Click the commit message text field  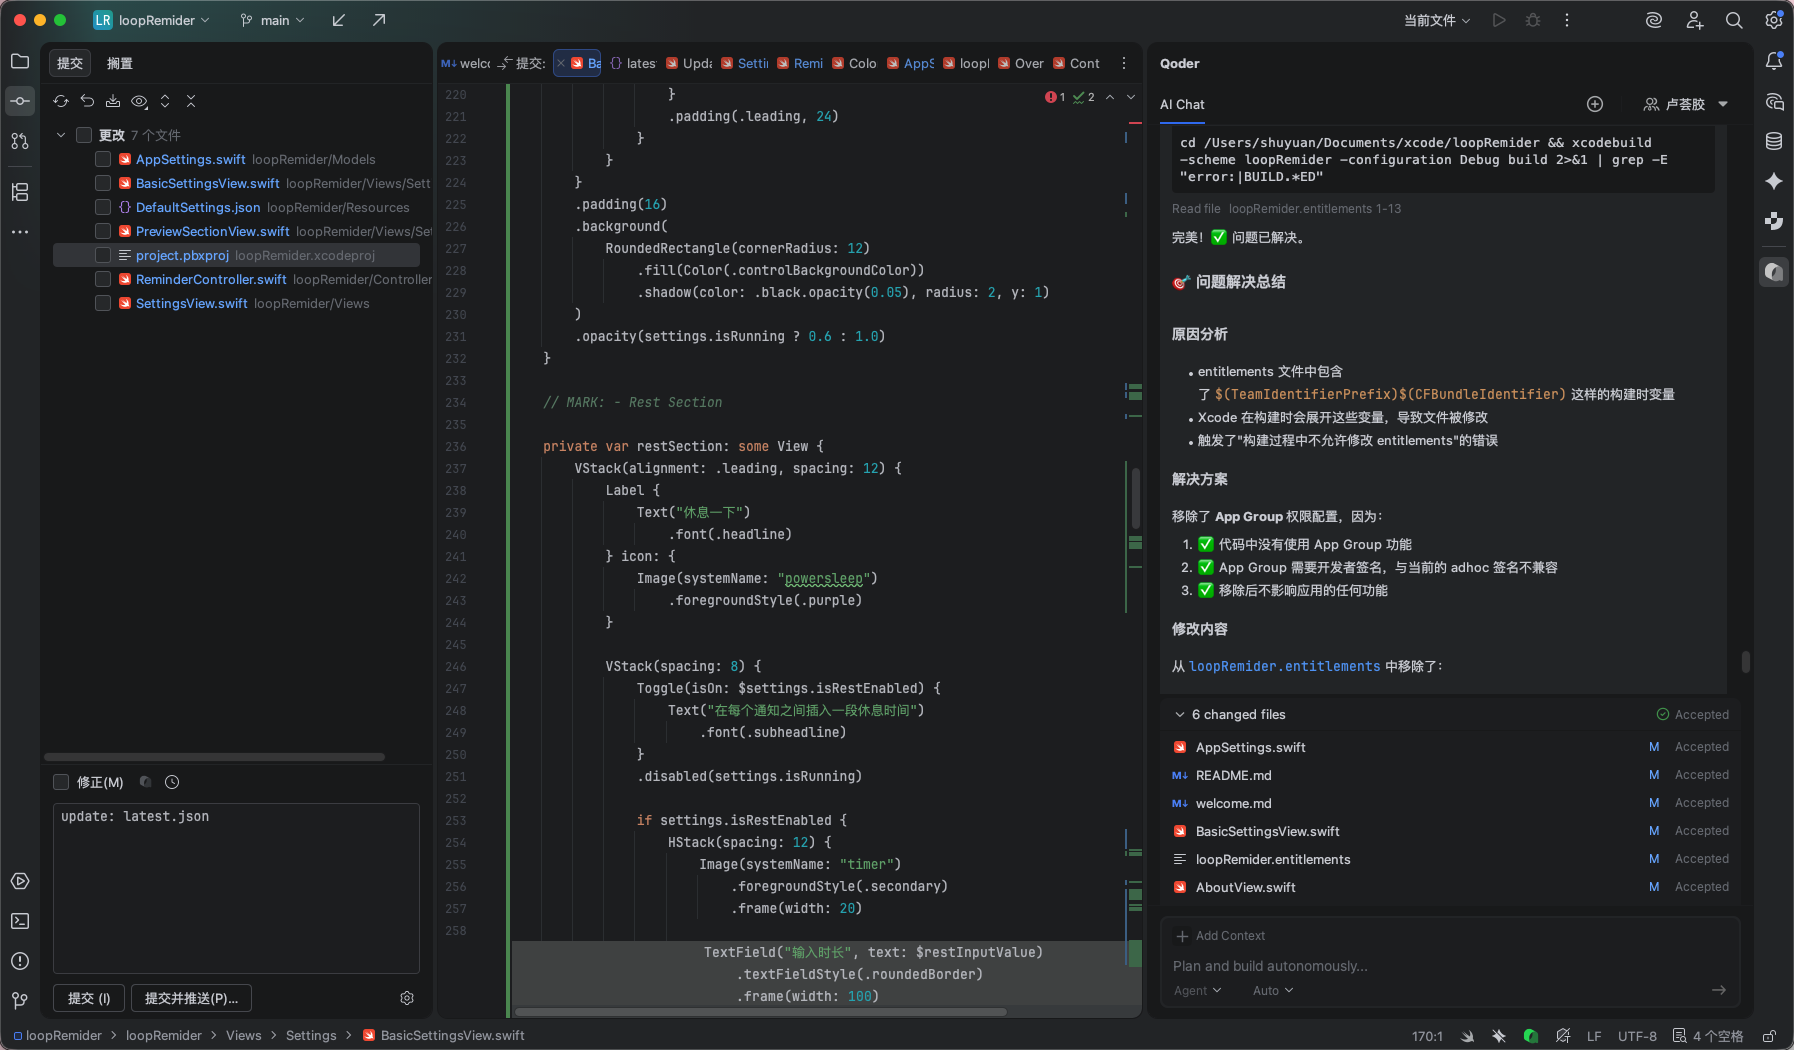236,887
